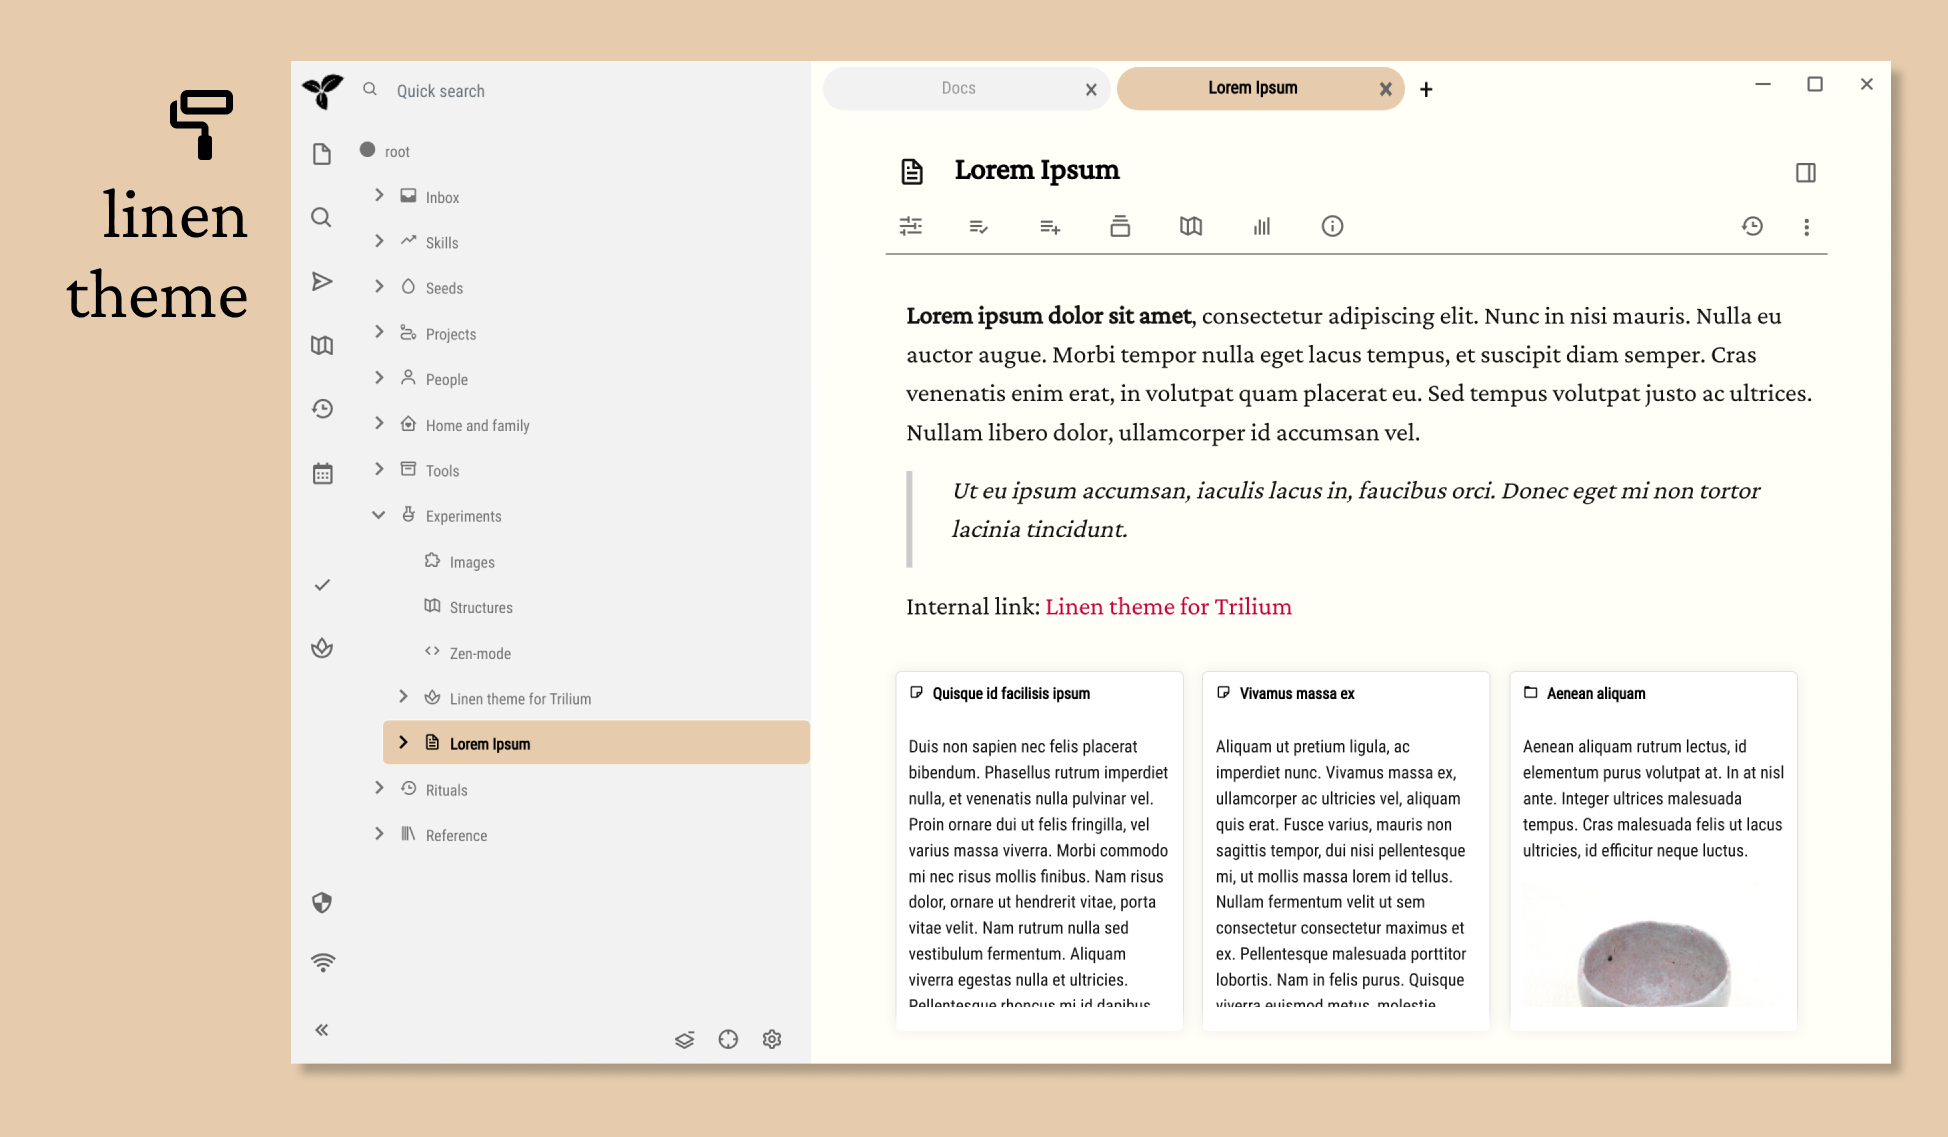
Task: Toggle the right pane visibility icon
Action: [1805, 173]
